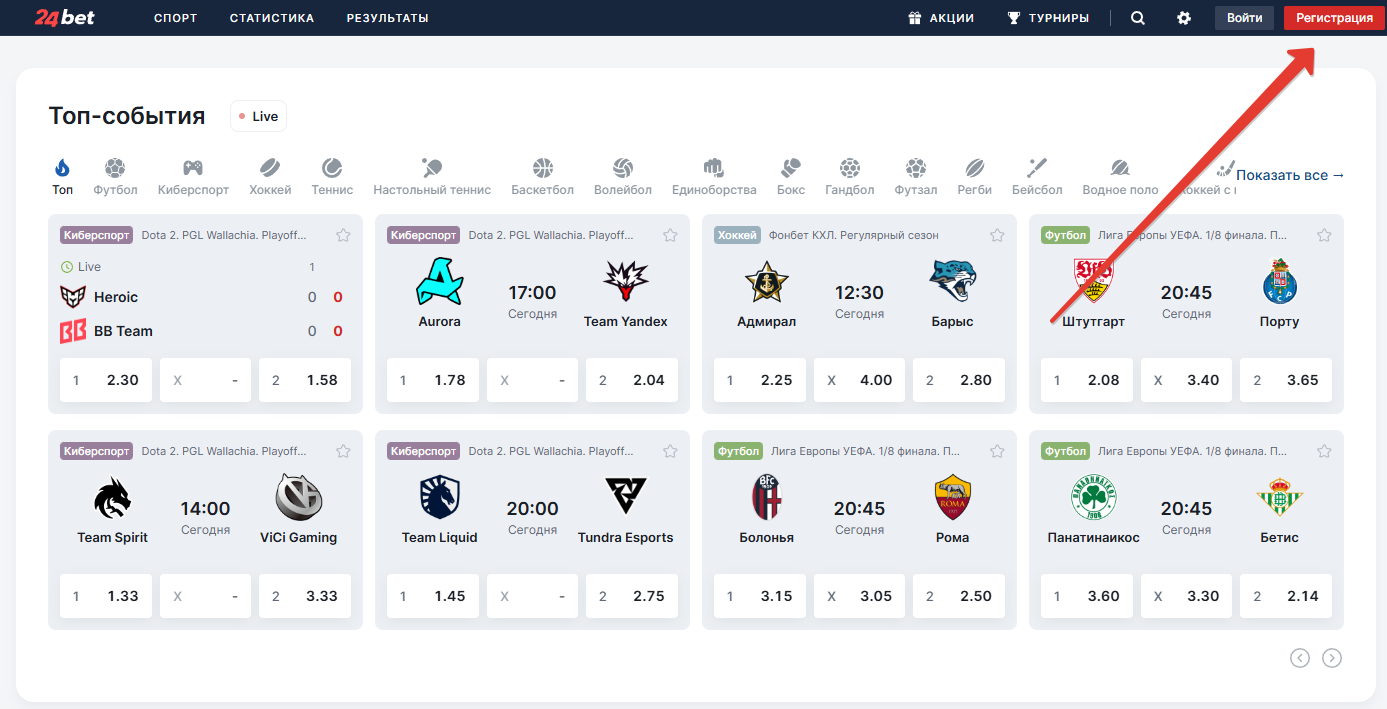Screen dimensions: 1387x709
Task: Open the Результаты menu item
Action: point(387,18)
